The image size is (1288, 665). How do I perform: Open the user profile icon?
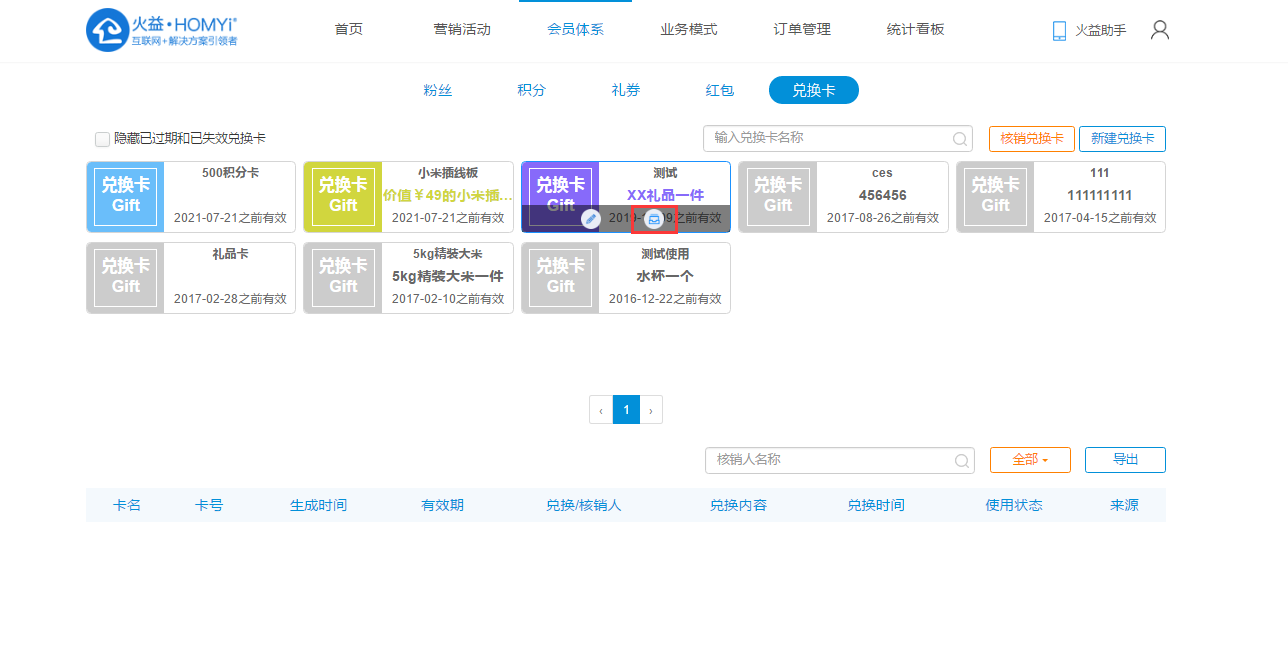[x=1159, y=30]
